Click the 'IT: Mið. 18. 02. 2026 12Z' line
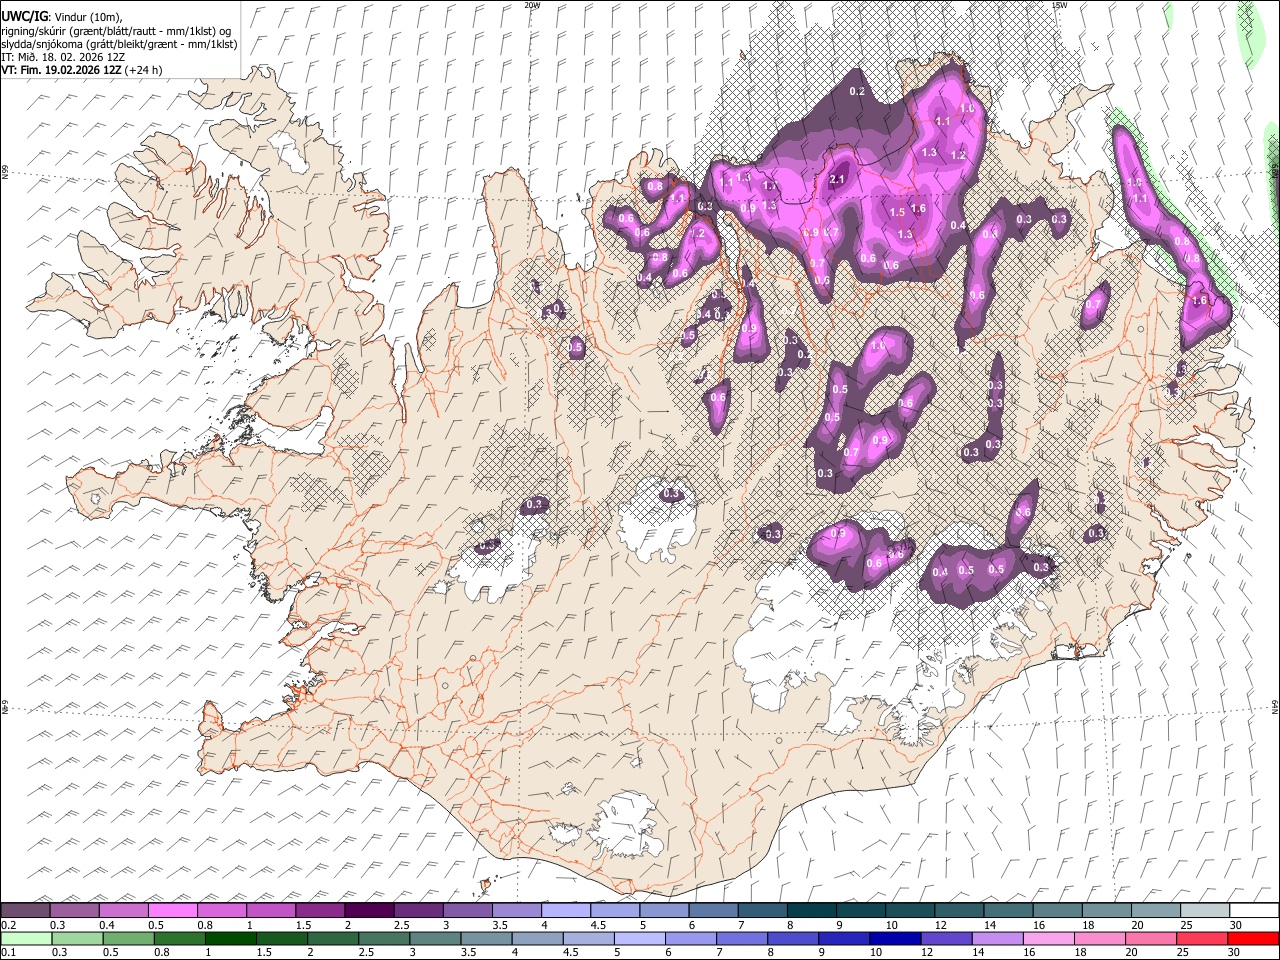Viewport: 1280px width, 960px height. [63, 57]
